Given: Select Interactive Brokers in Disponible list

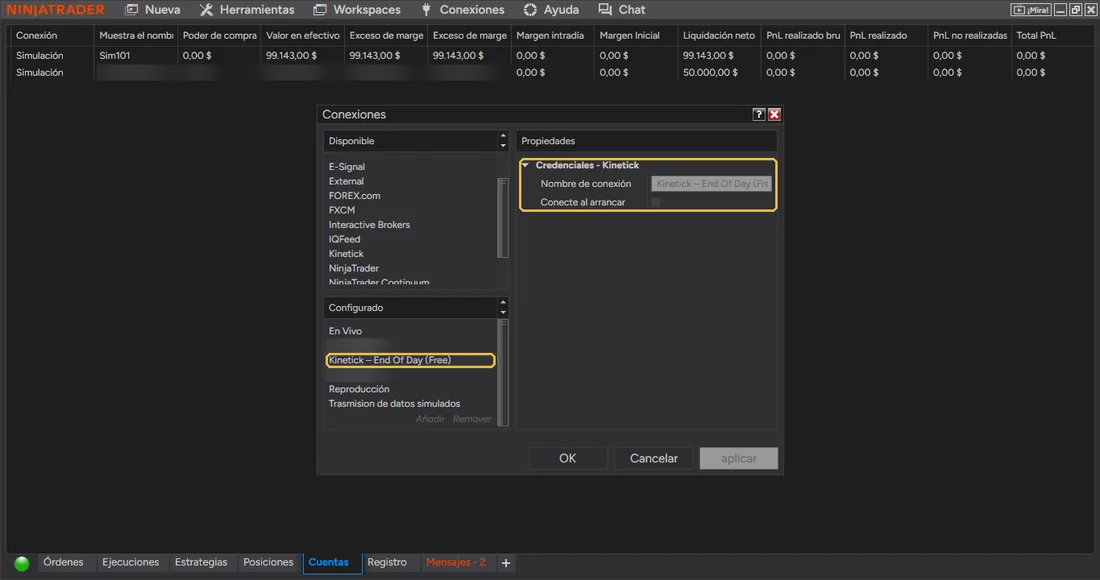Looking at the screenshot, I should [369, 225].
